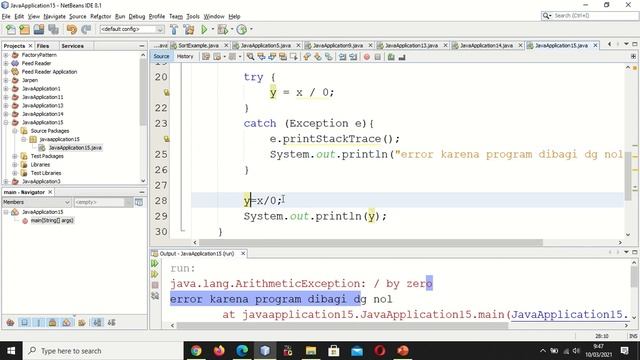Click the Open Project toolbar icon
Image resolution: width=640 pixels, height=360 pixels.
[x=39, y=29]
